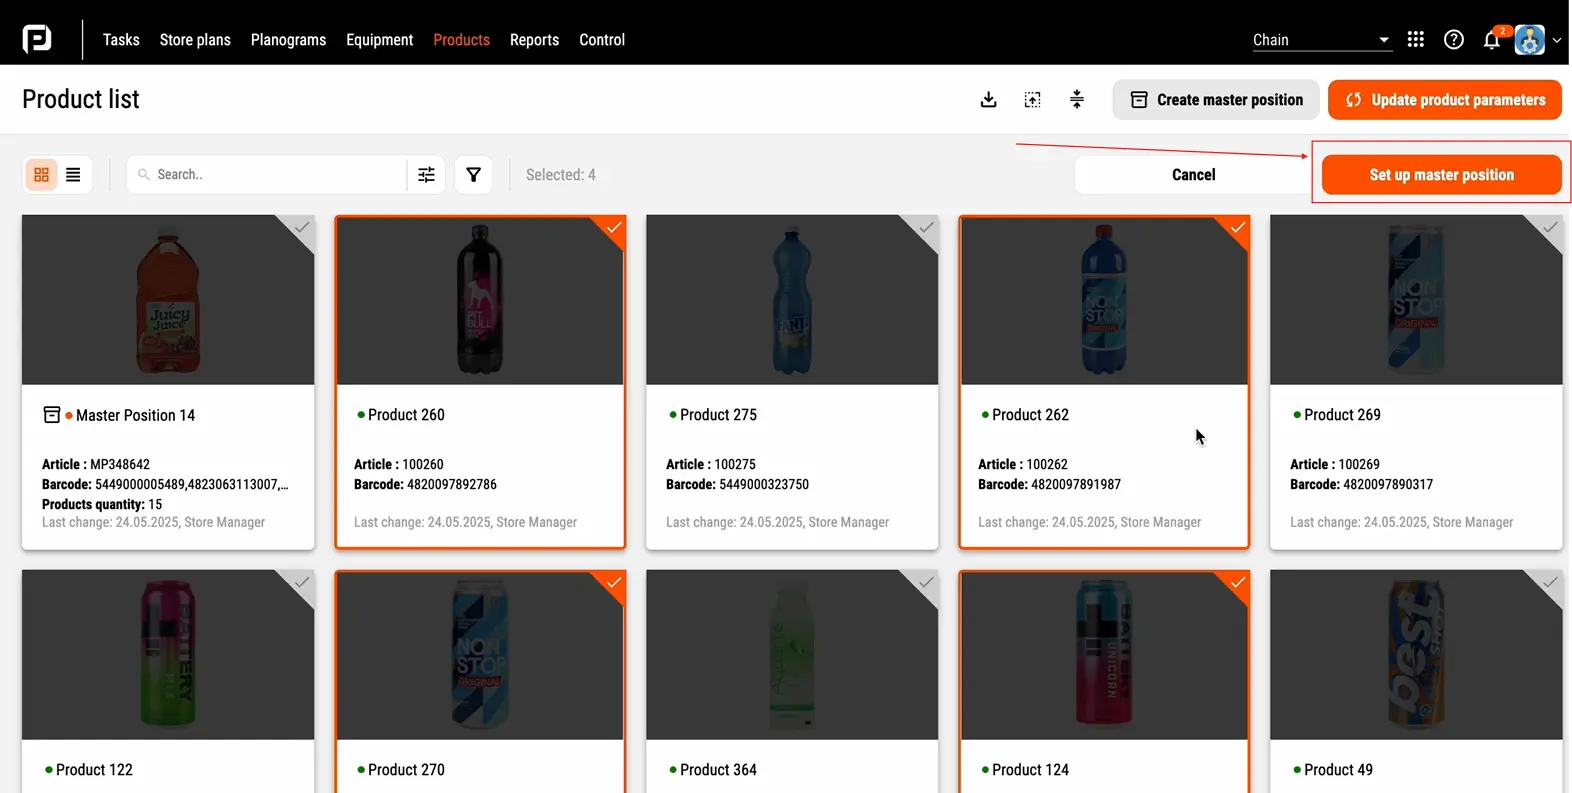Select Product 269 checkmark
The image size is (1572, 793).
point(1550,228)
